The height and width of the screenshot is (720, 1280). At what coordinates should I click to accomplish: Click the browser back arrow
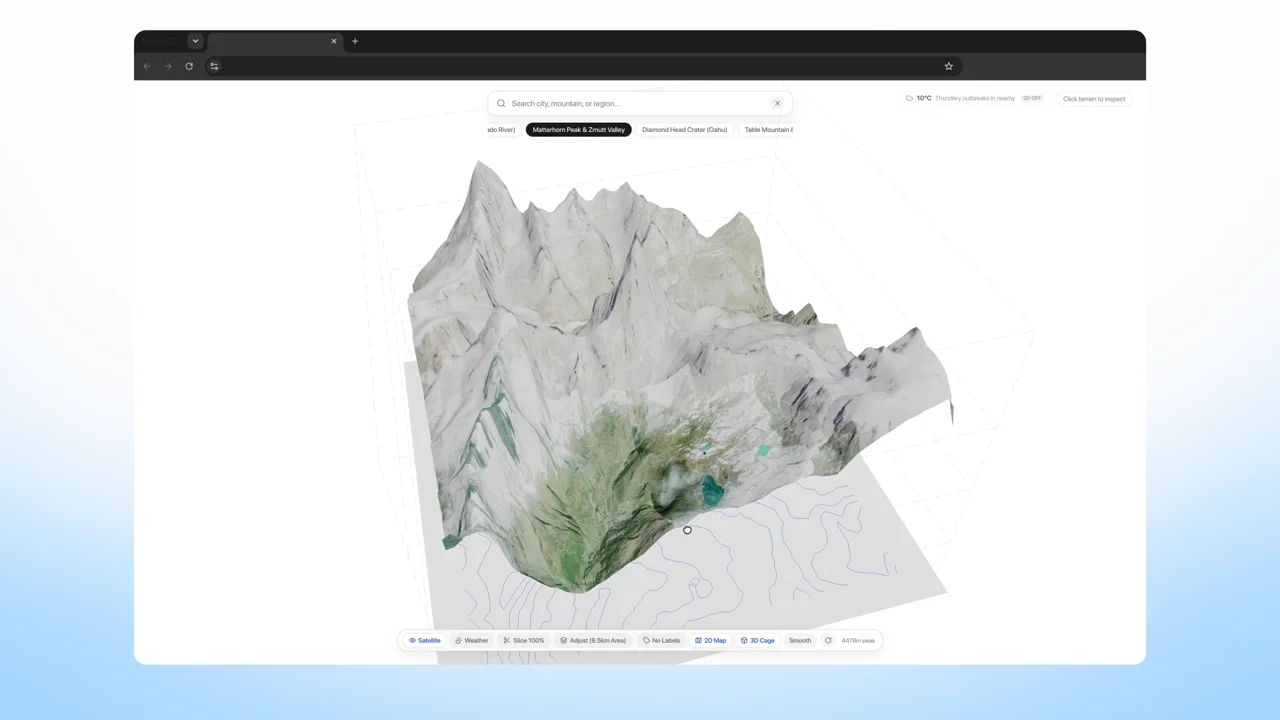147,66
